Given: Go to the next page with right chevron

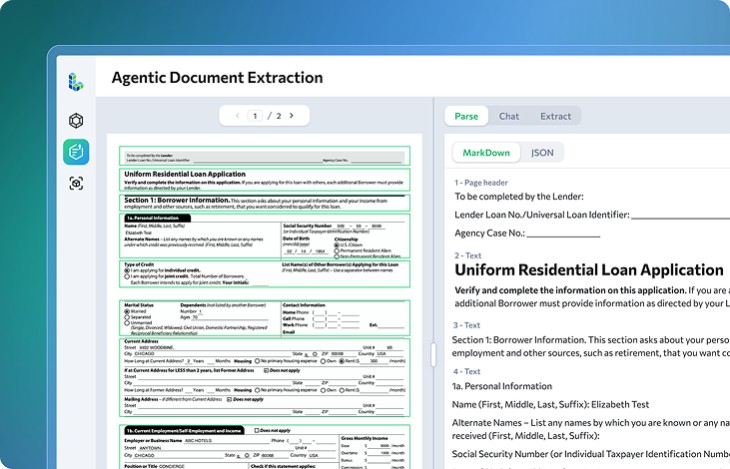Looking at the screenshot, I should pyautogui.click(x=292, y=116).
